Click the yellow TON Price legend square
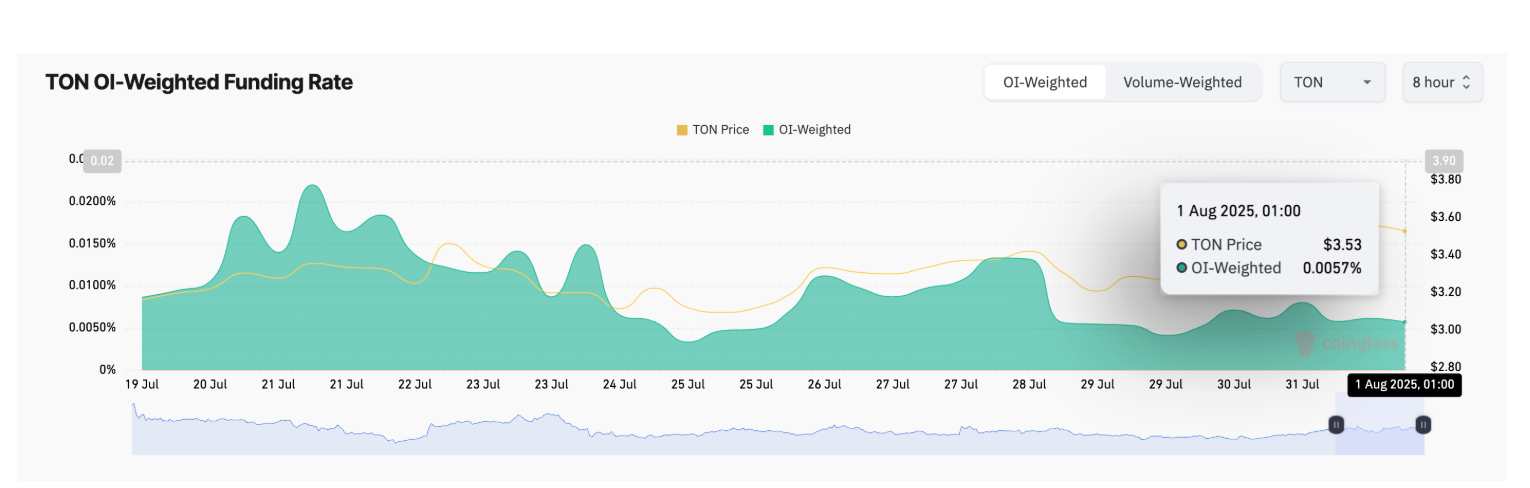The height and width of the screenshot is (488, 1530). tap(682, 130)
